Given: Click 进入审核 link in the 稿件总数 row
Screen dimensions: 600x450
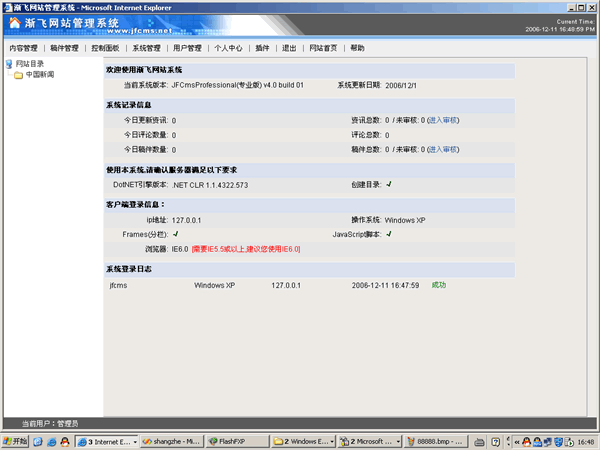Looking at the screenshot, I should pos(443,149).
